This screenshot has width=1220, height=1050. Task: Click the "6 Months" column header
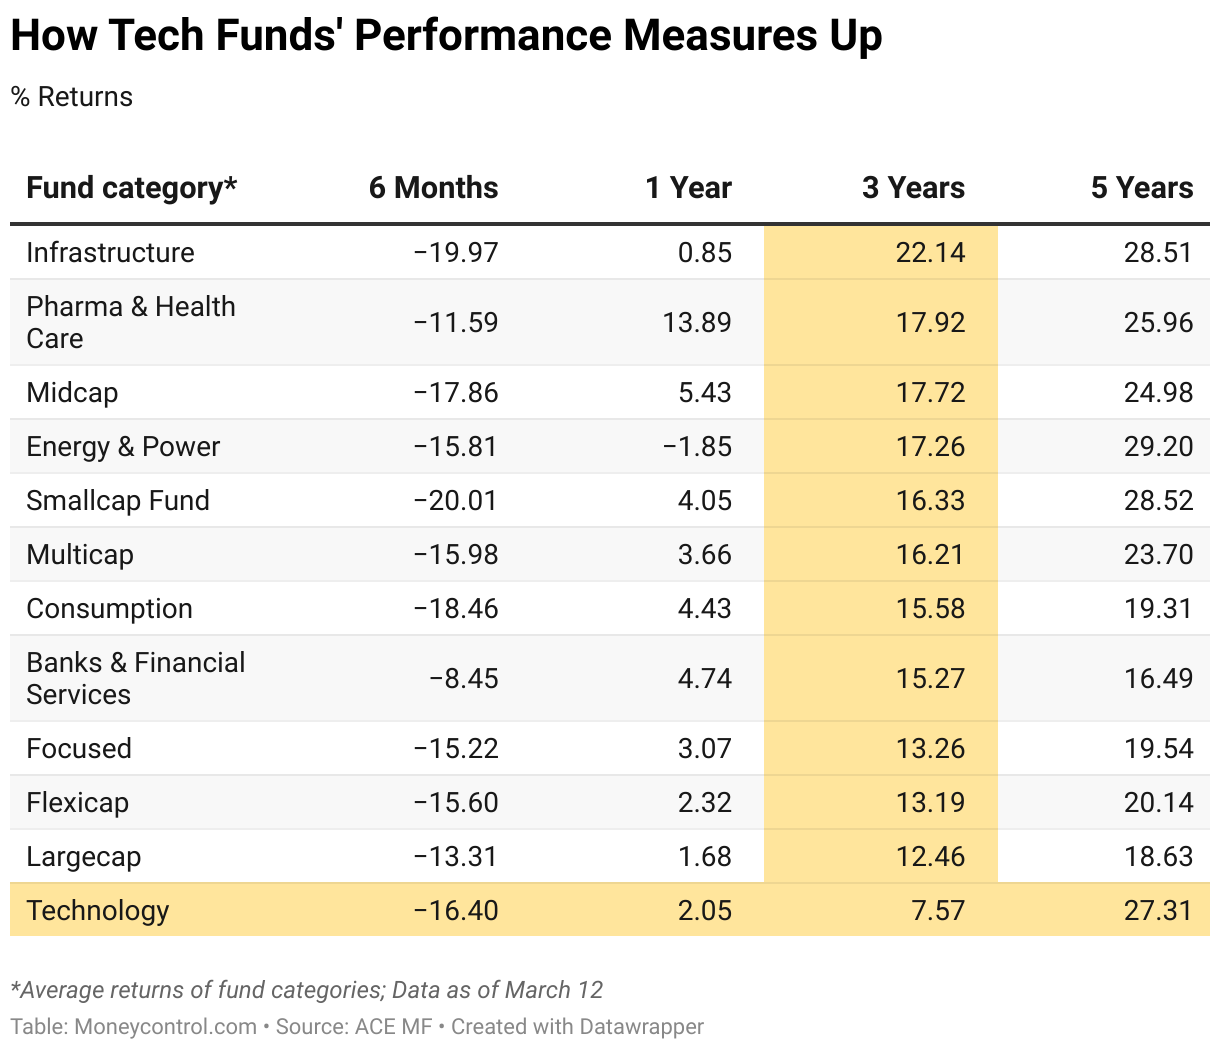click(433, 188)
